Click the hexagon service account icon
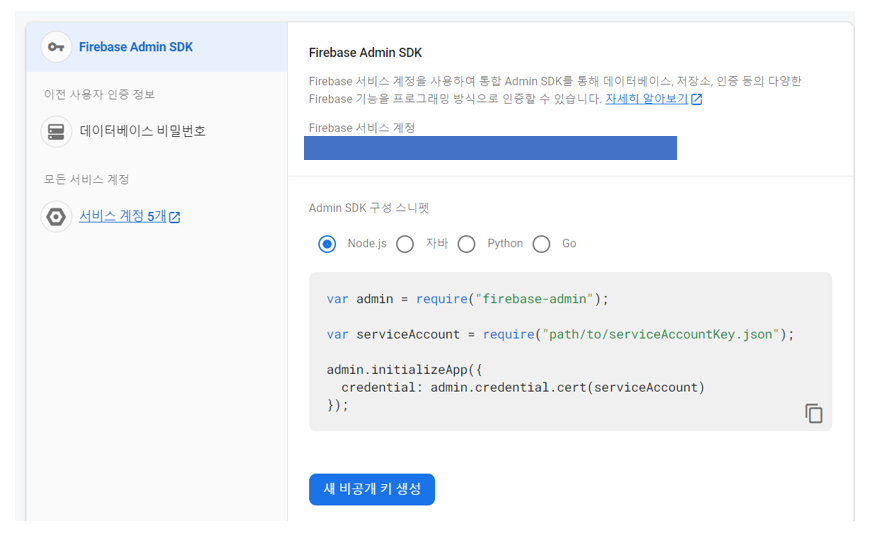 click(56, 216)
